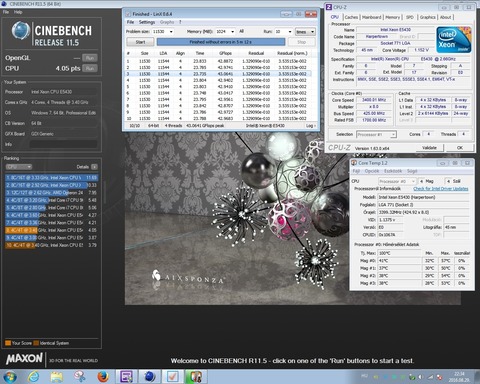
Task: Open Core Temp Opciók menu
Action: [372, 171]
